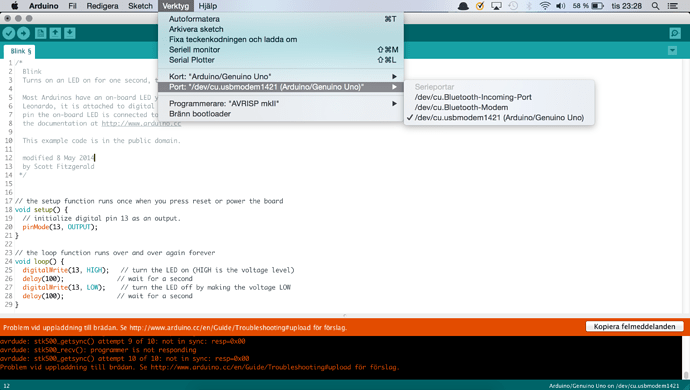Click the Upload arrow icon

23,33
